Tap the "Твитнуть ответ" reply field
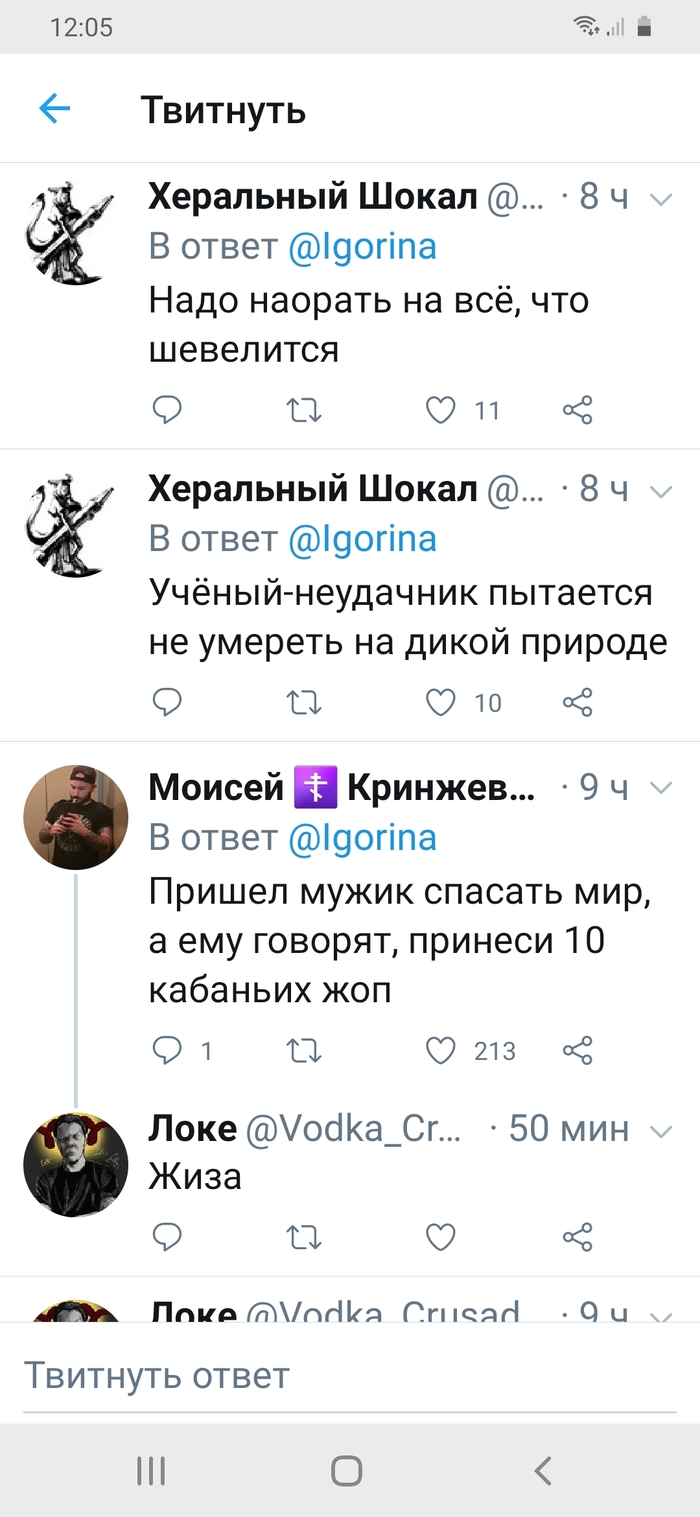The width and height of the screenshot is (700, 1517). click(x=350, y=1376)
